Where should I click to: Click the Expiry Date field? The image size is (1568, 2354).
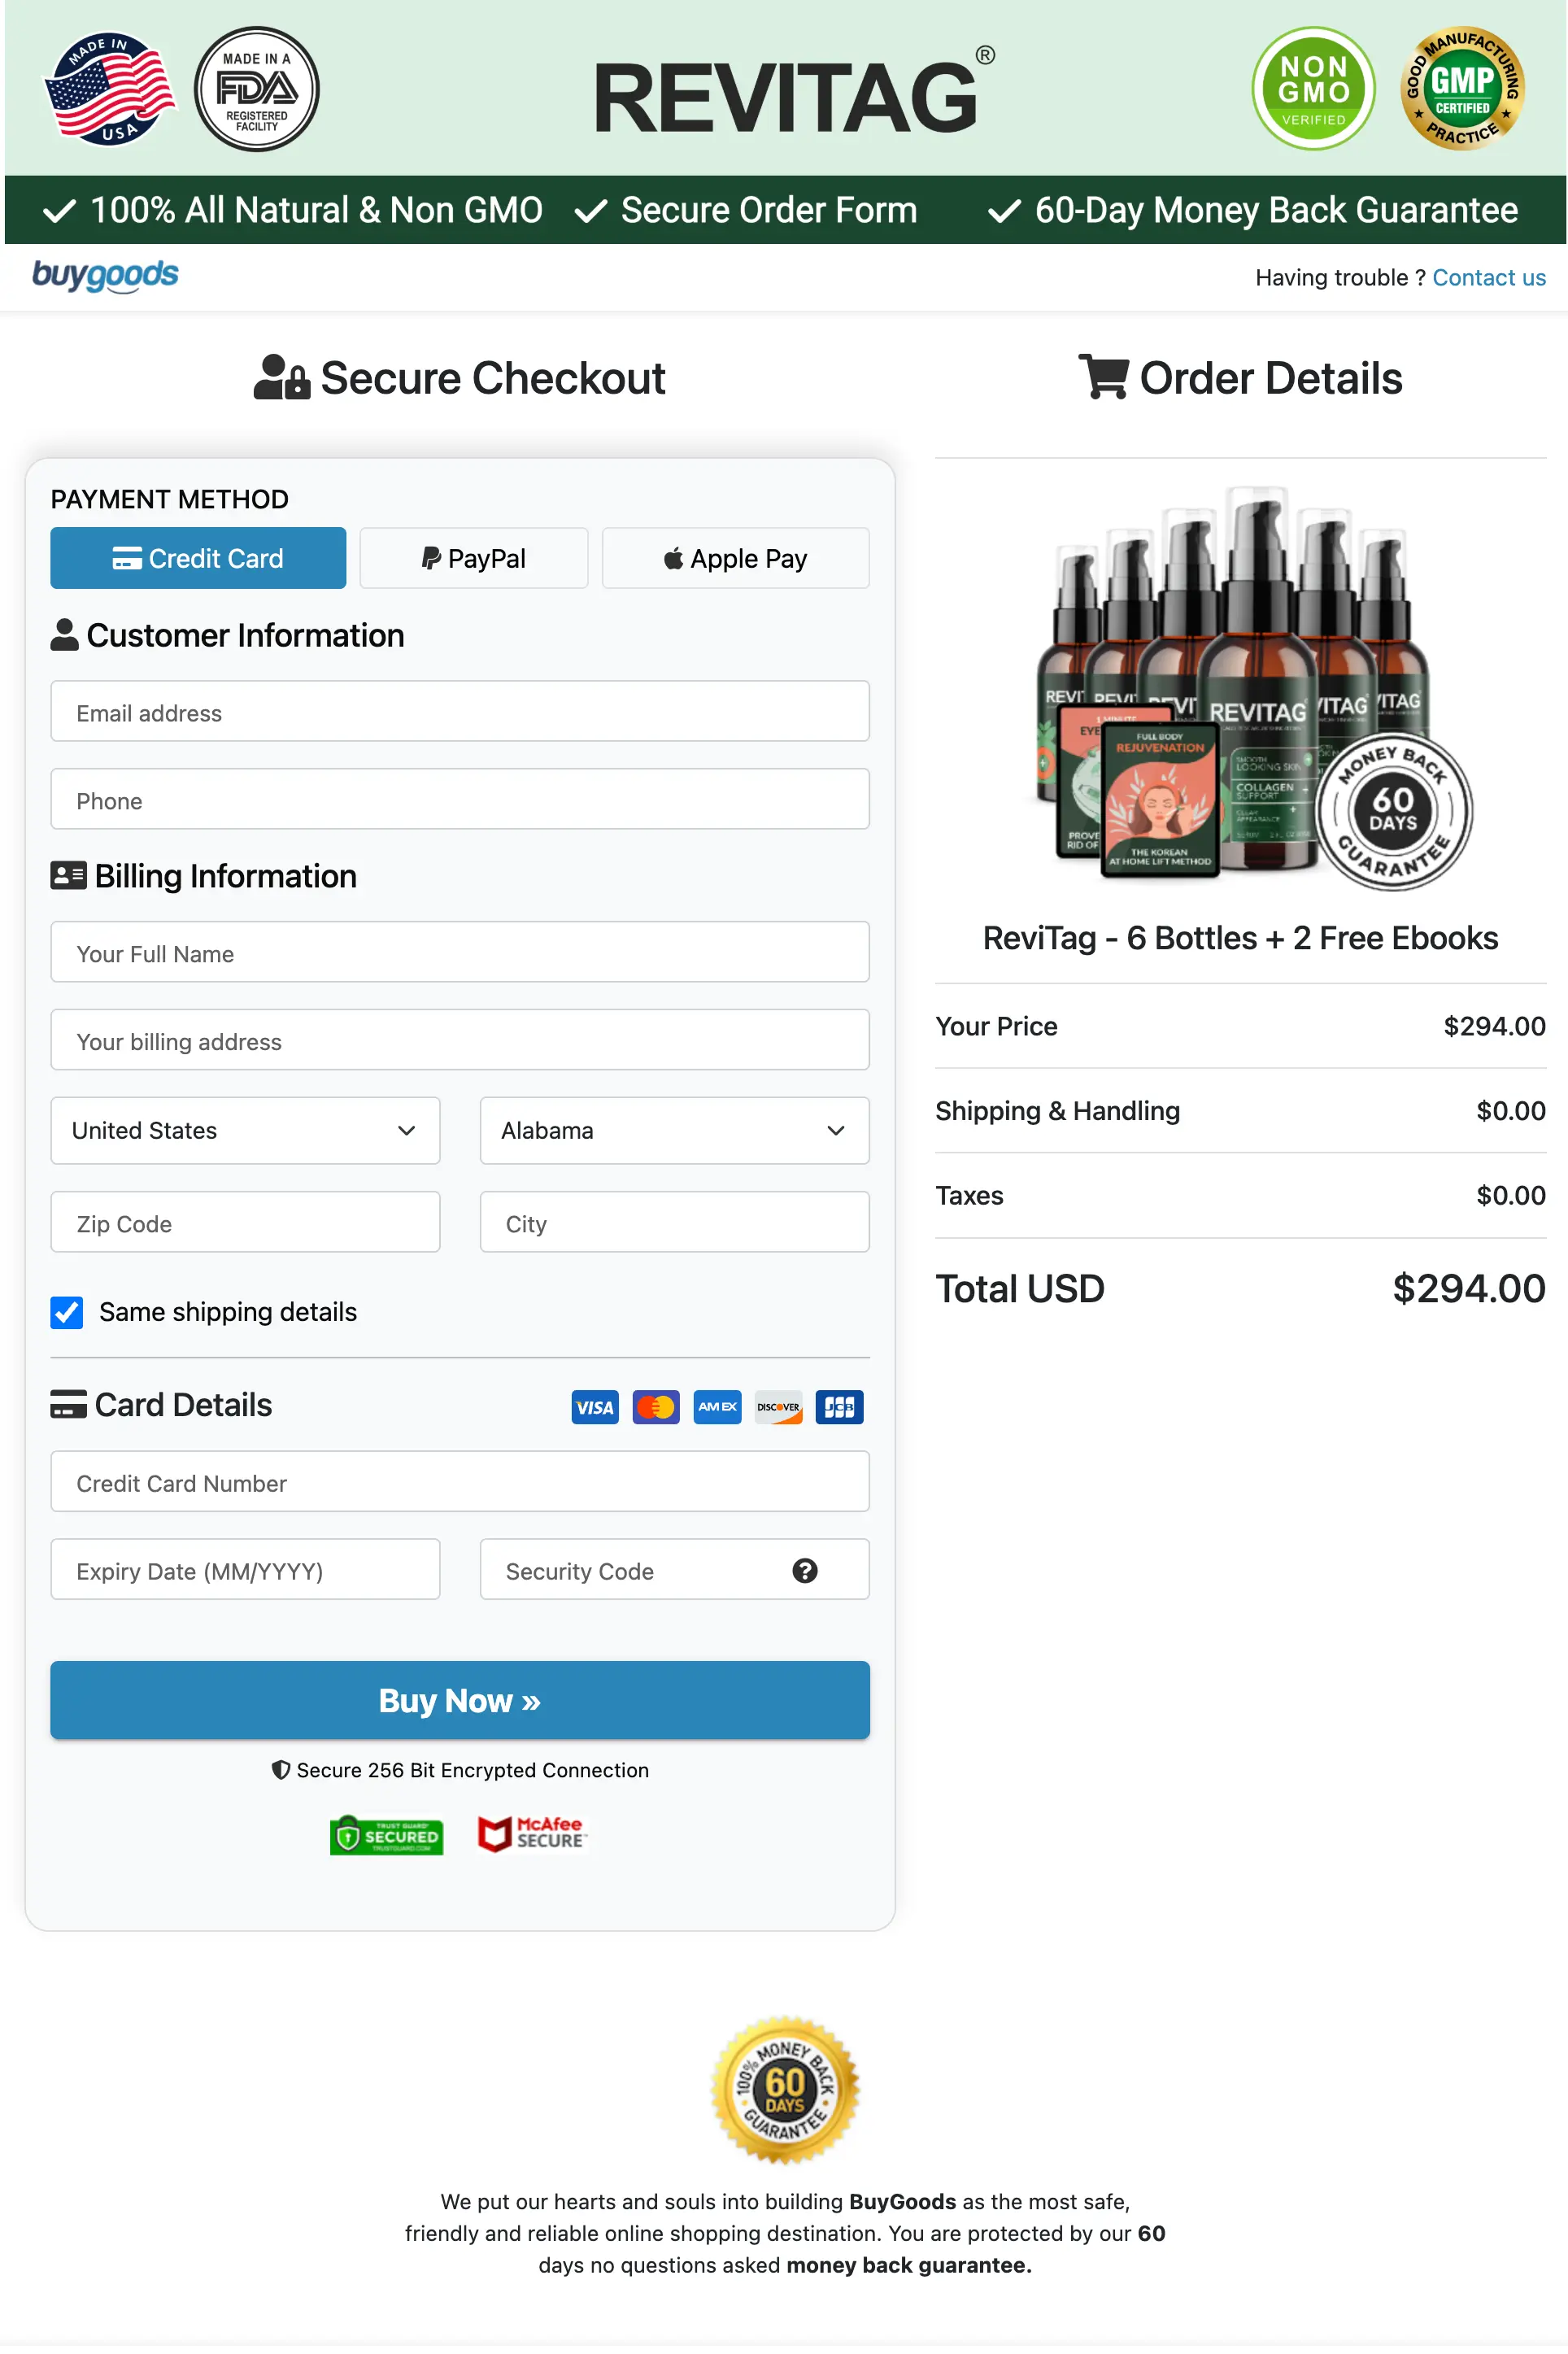[245, 1569]
